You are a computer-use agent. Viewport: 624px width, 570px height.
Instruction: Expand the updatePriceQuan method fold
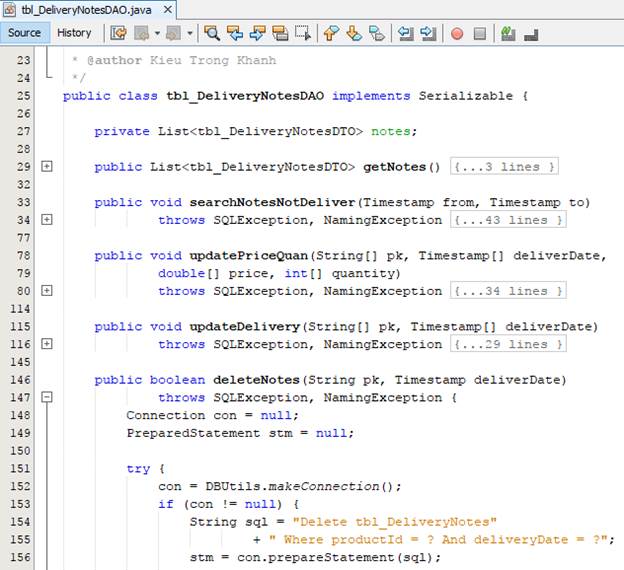(x=47, y=291)
